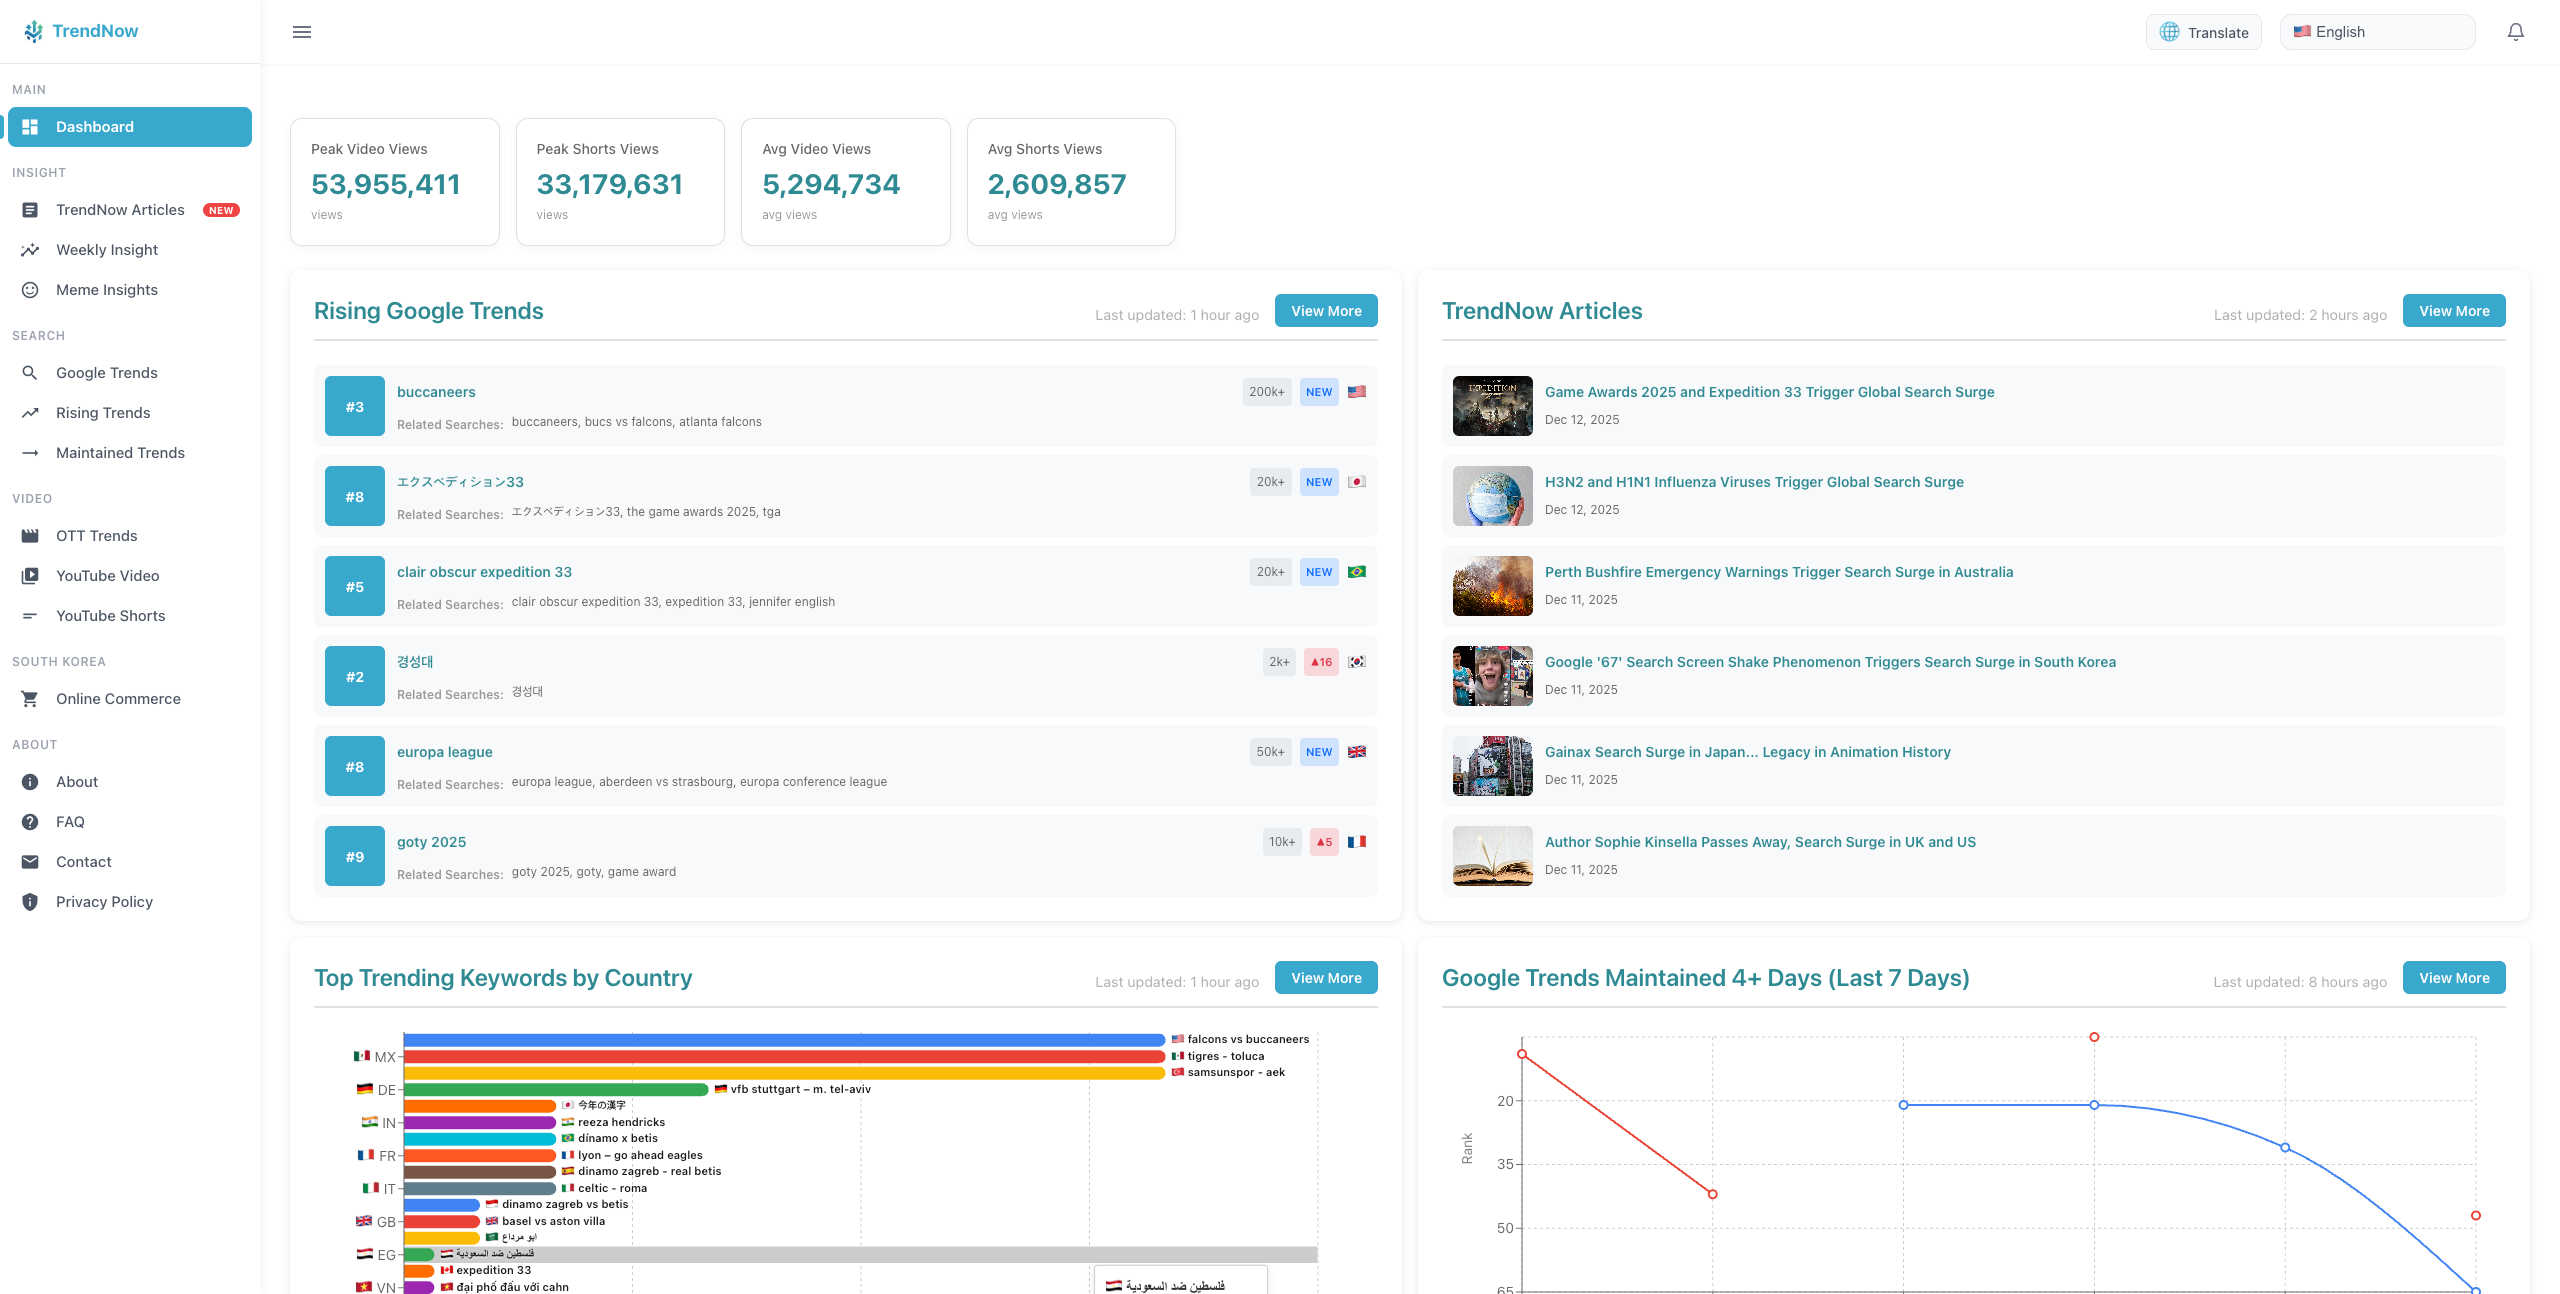Click the Translate globe icon
Viewport: 2560px width, 1294px height.
click(2168, 31)
